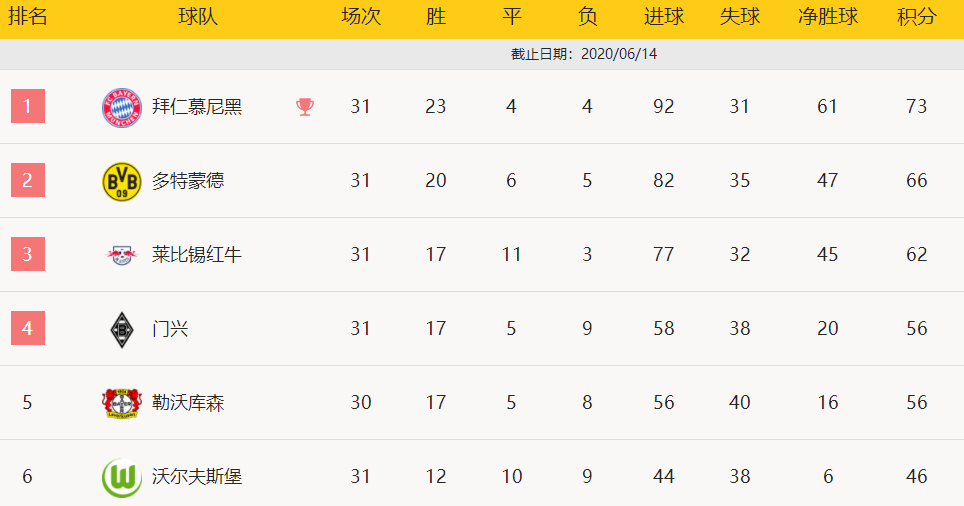Click the trophy icon beside 拜仁慕尼黑
The image size is (964, 506).
click(x=305, y=107)
